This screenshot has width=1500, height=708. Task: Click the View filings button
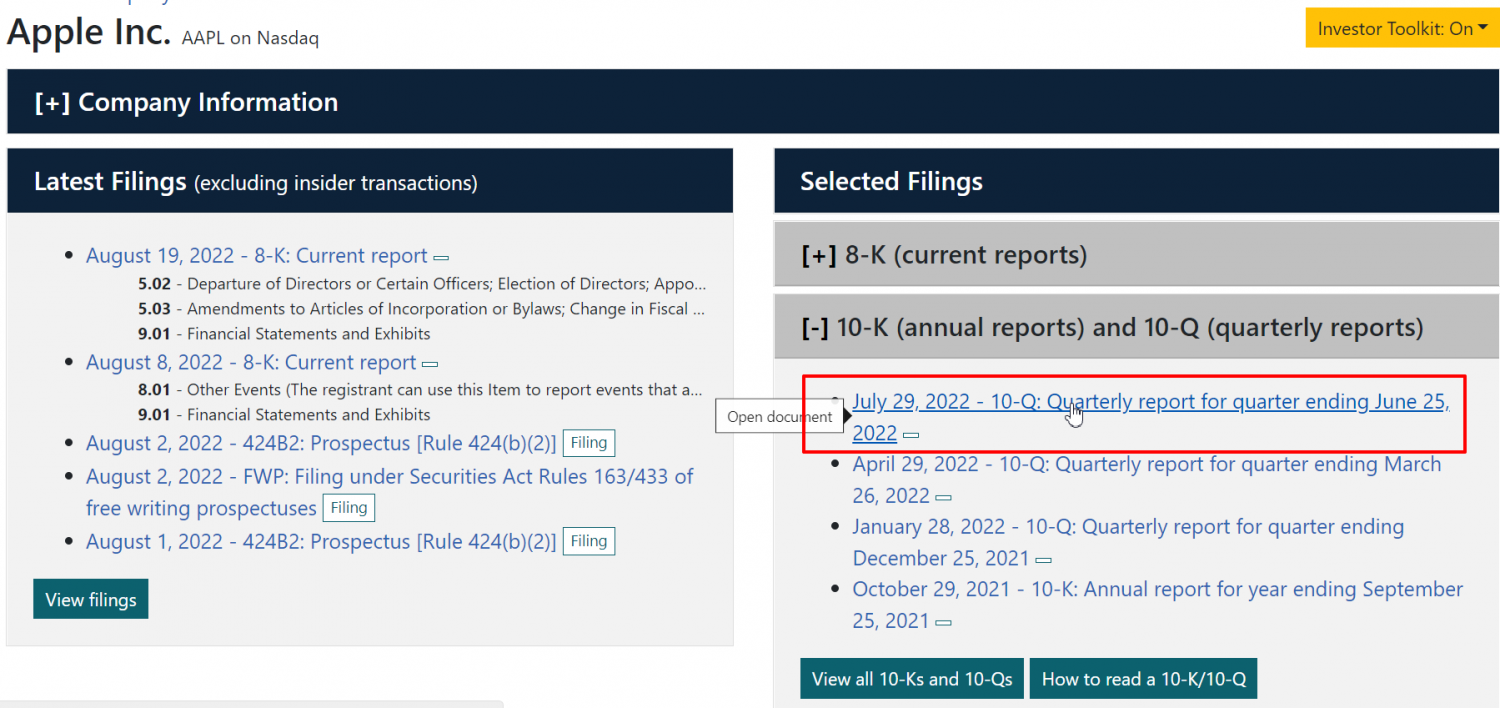click(x=91, y=600)
